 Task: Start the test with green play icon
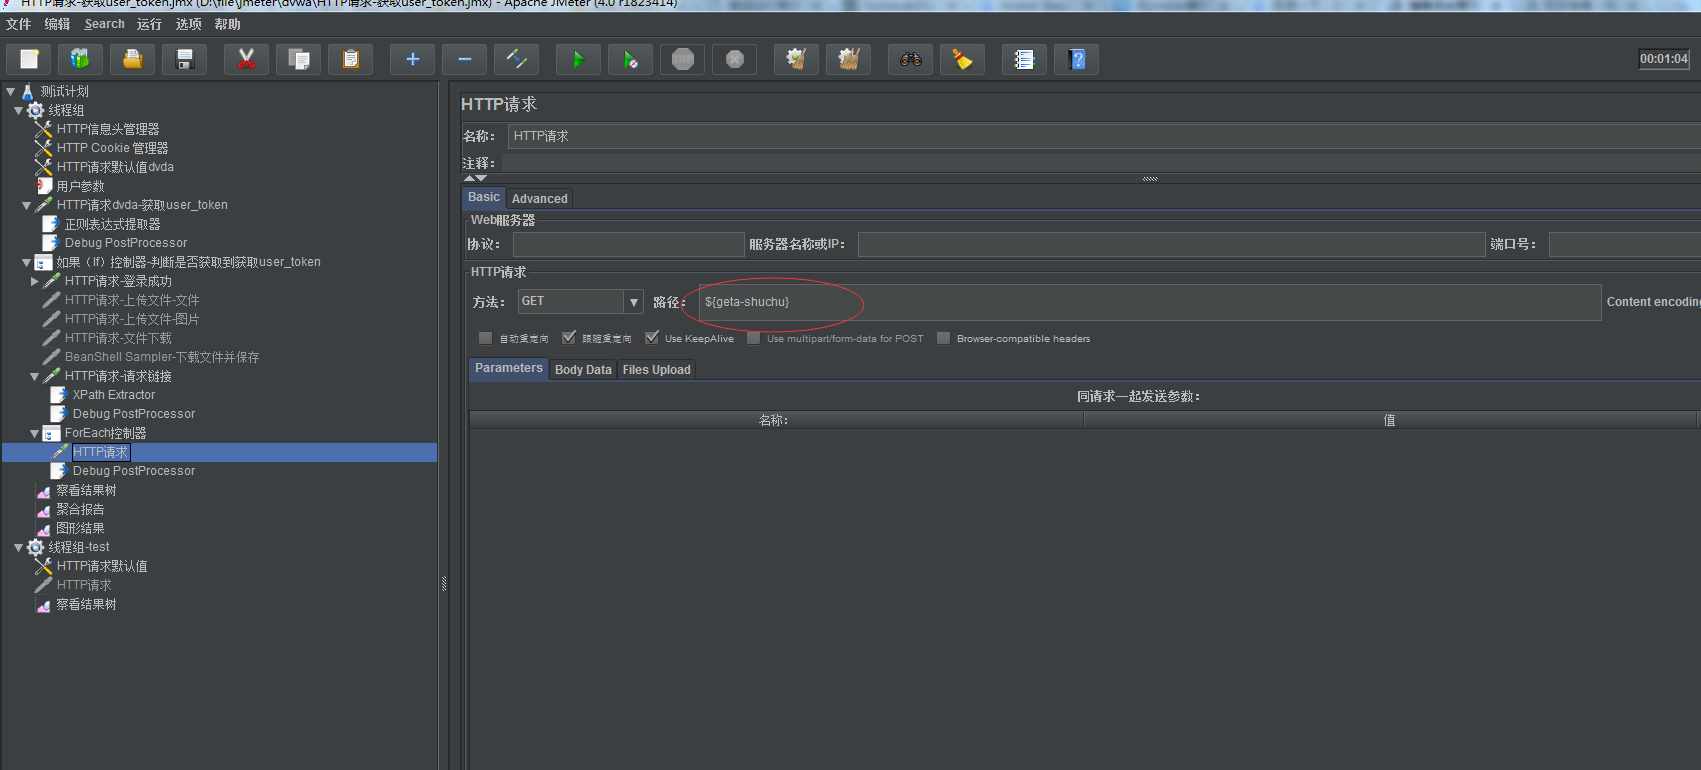tap(578, 59)
